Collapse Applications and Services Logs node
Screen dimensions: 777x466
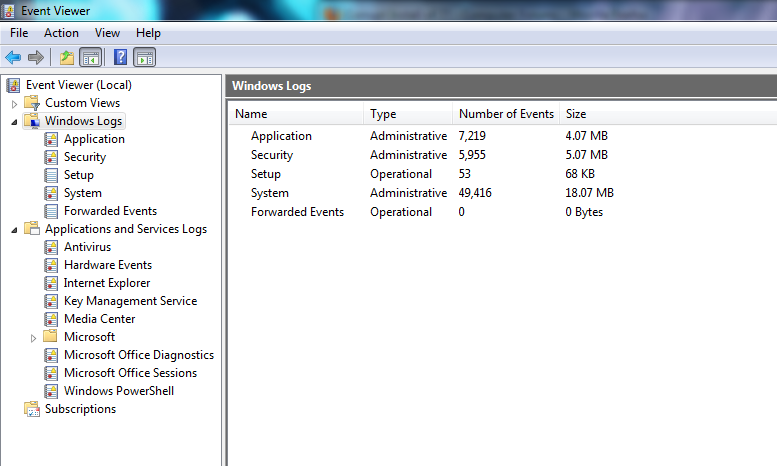[14, 230]
